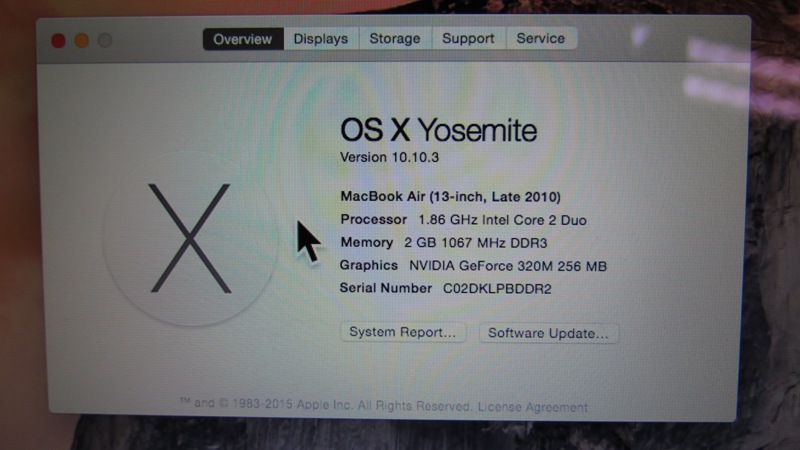Go to the Storage tab
The width and height of the screenshot is (800, 450).
tap(395, 39)
